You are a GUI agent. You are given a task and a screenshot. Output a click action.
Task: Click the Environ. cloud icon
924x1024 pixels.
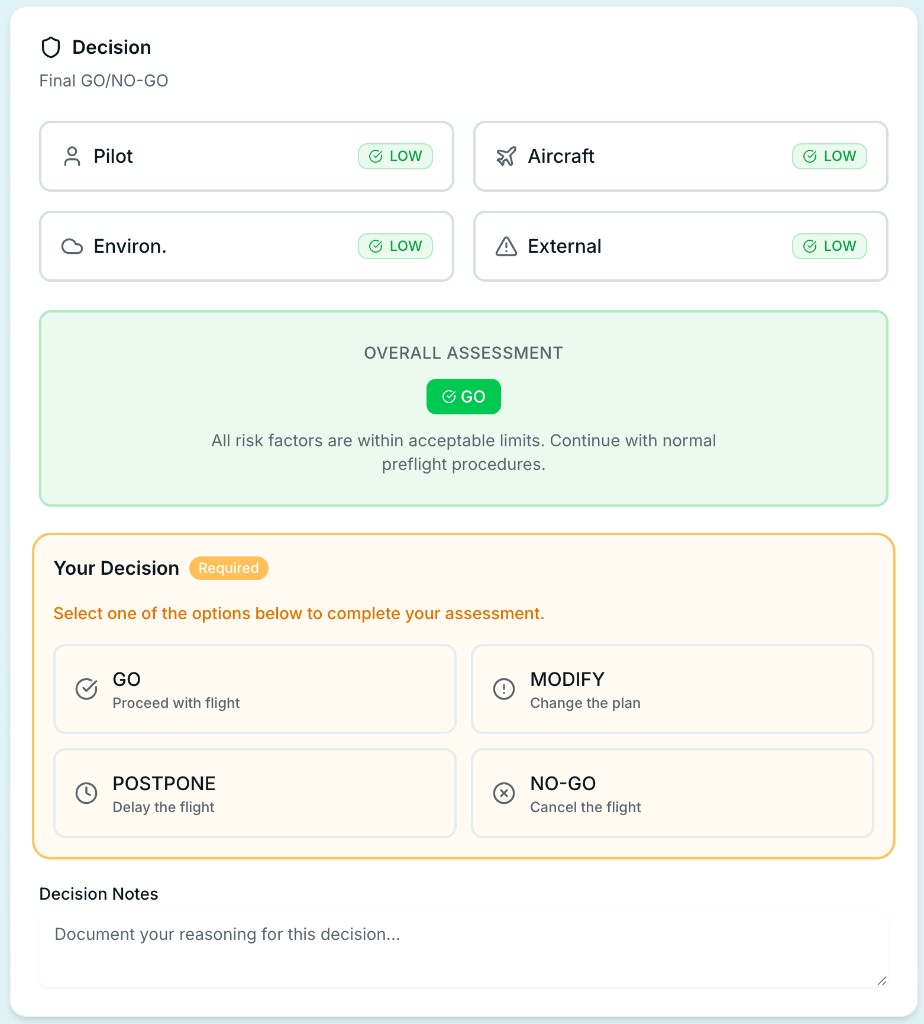pos(72,246)
